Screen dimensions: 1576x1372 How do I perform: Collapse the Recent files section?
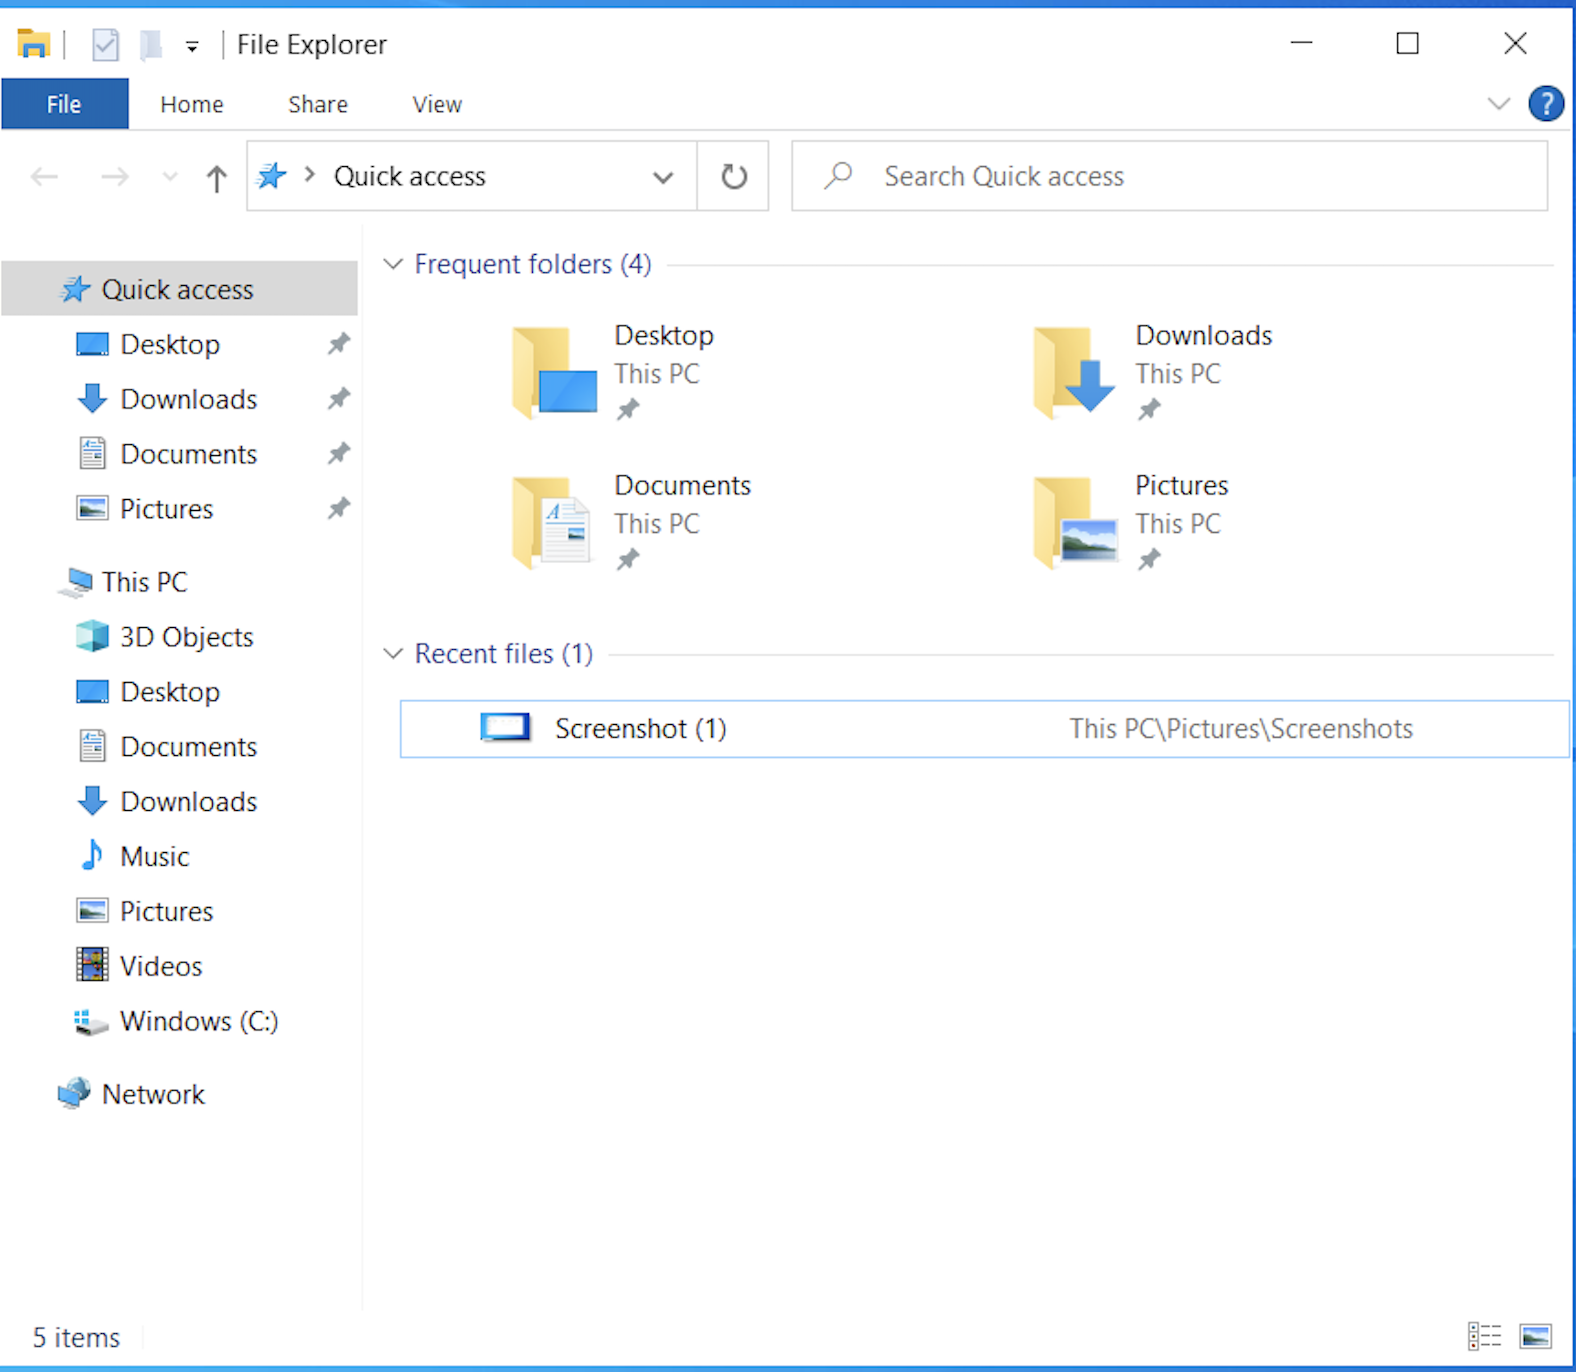click(x=393, y=654)
